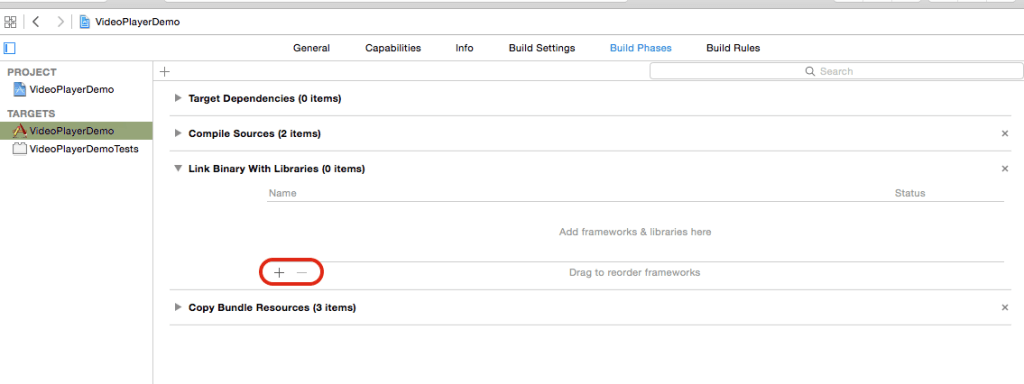Image resolution: width=1024 pixels, height=384 pixels.
Task: Open the related items grid icon
Action: [10, 22]
